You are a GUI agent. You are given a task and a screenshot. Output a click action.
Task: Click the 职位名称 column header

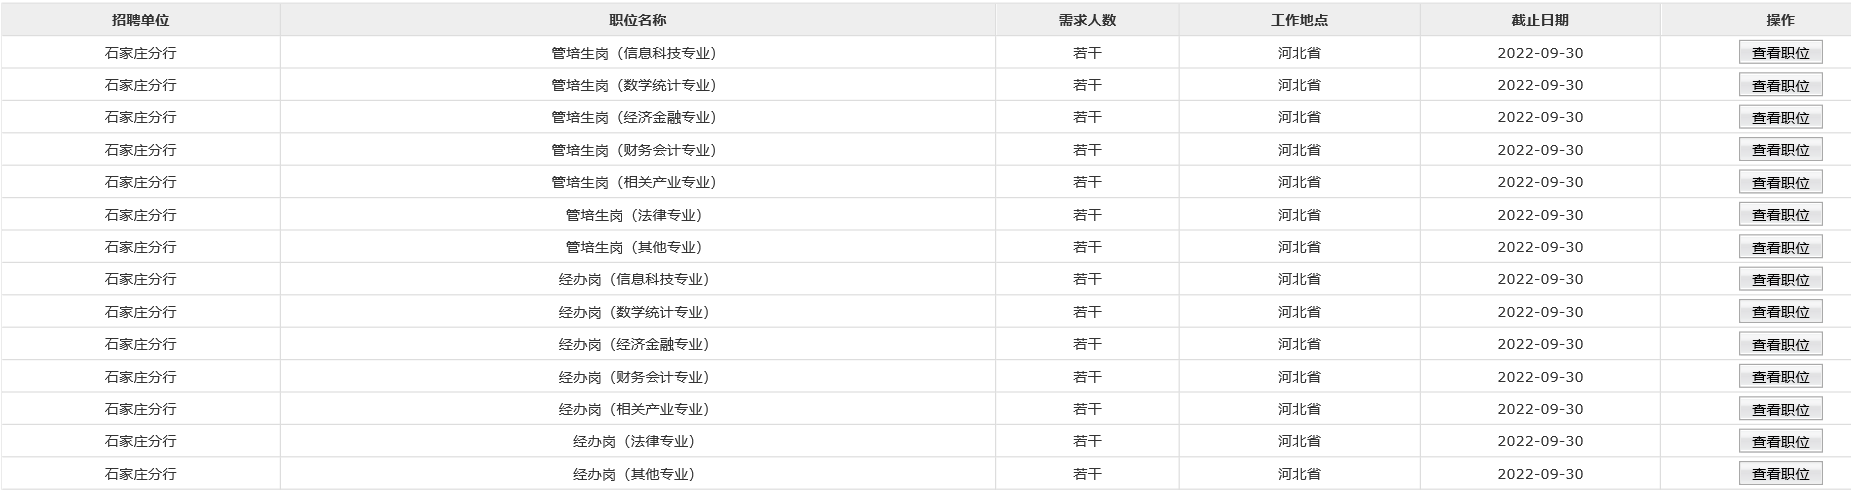[637, 20]
